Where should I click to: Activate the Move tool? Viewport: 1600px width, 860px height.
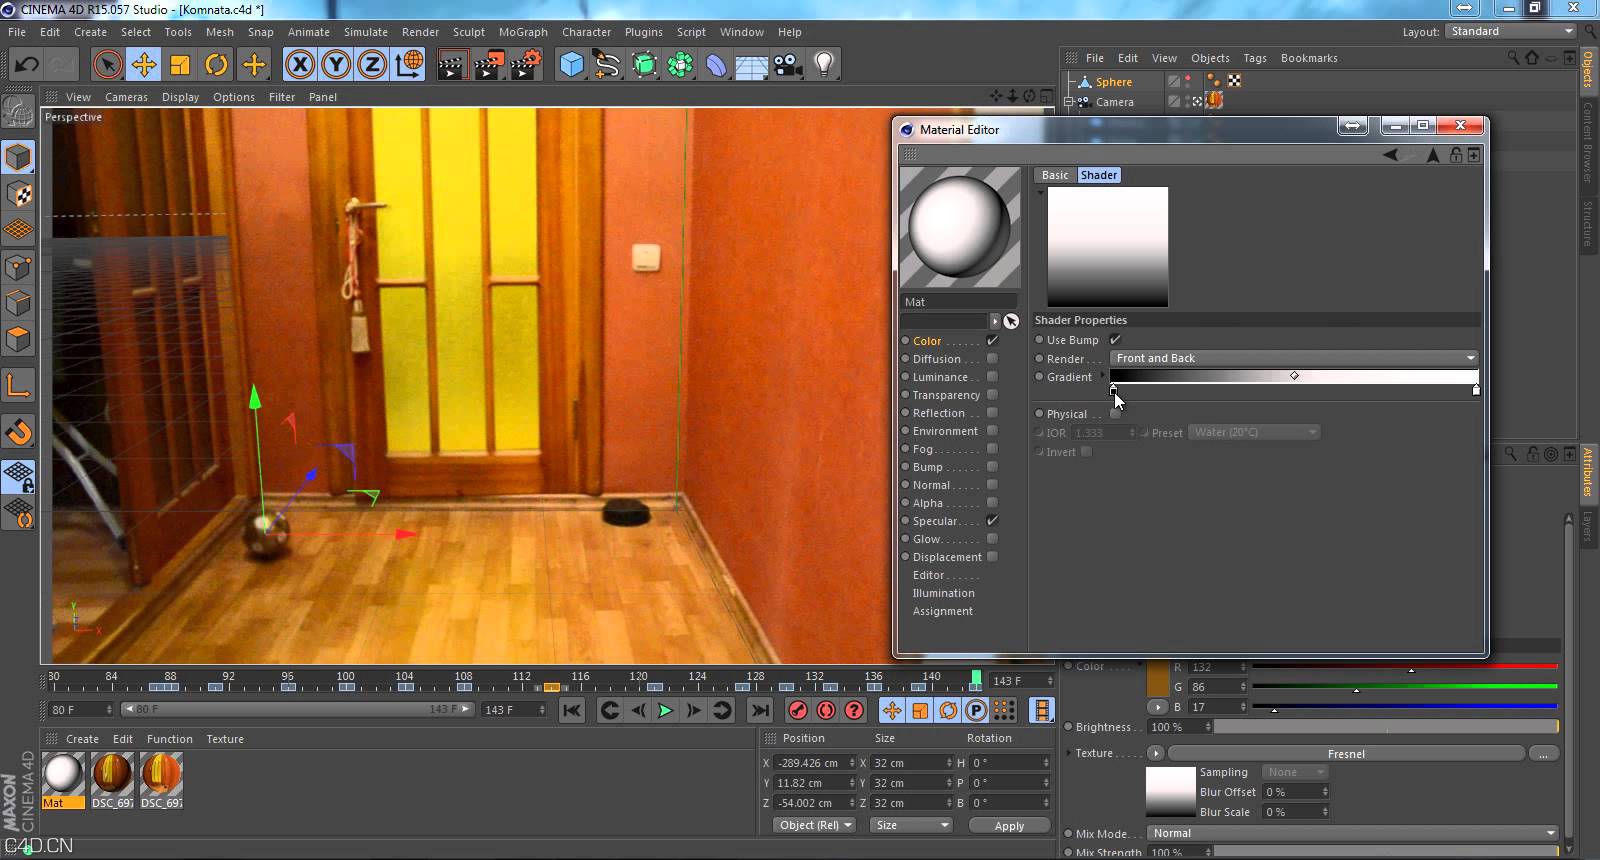tap(144, 66)
